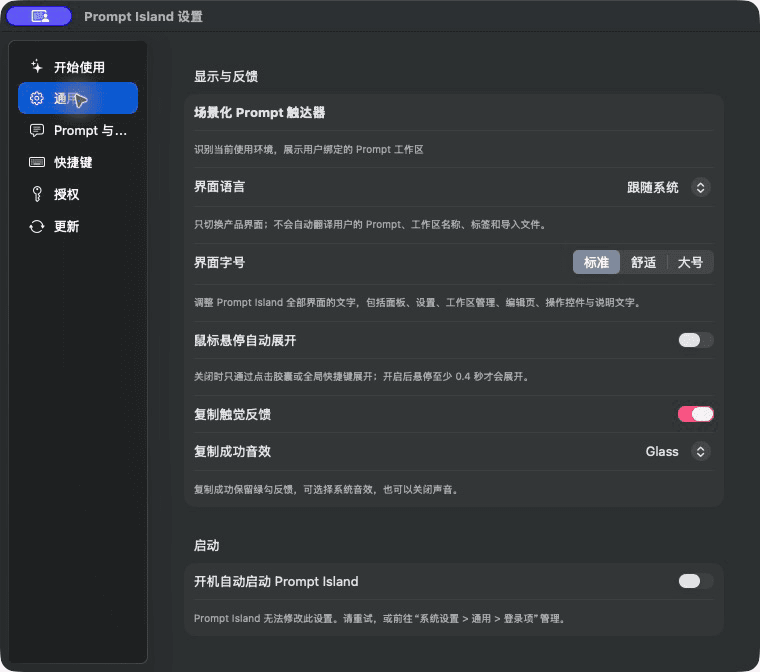This screenshot has width=760, height=672.
Task: Click the 显示与反馈 section title
Action: 226,76
